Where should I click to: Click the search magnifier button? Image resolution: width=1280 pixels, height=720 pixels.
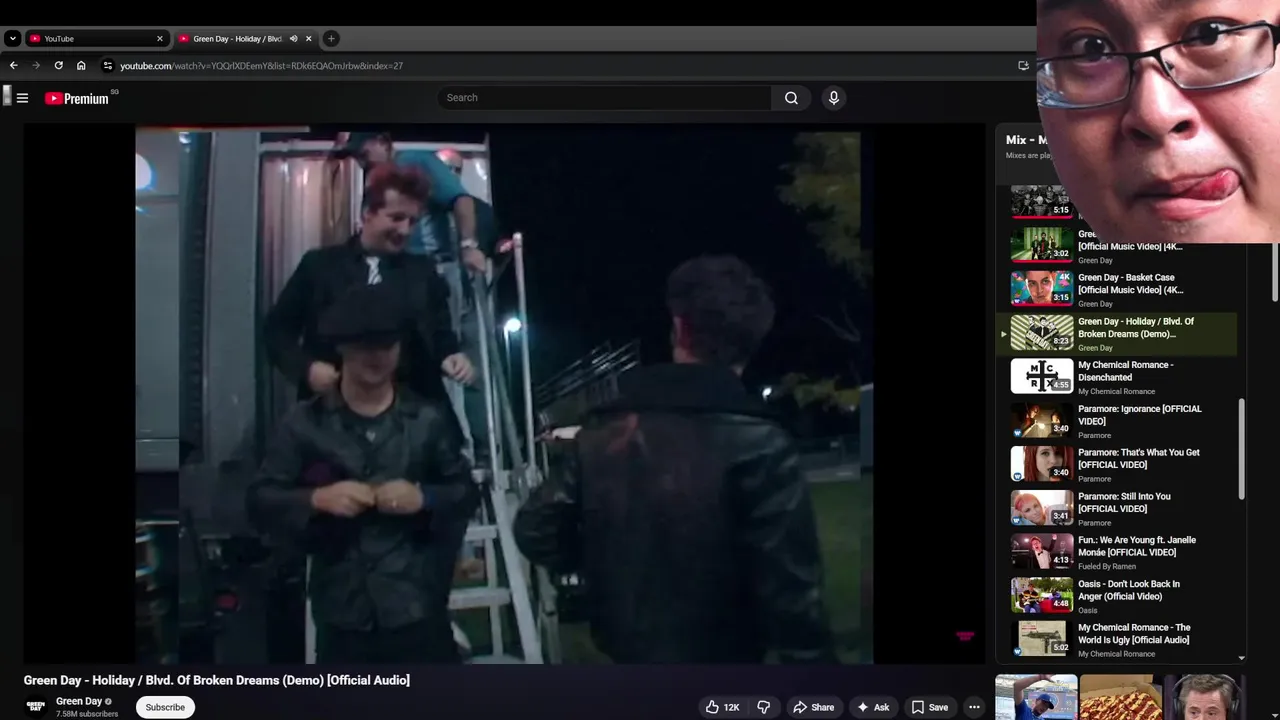pyautogui.click(x=791, y=98)
